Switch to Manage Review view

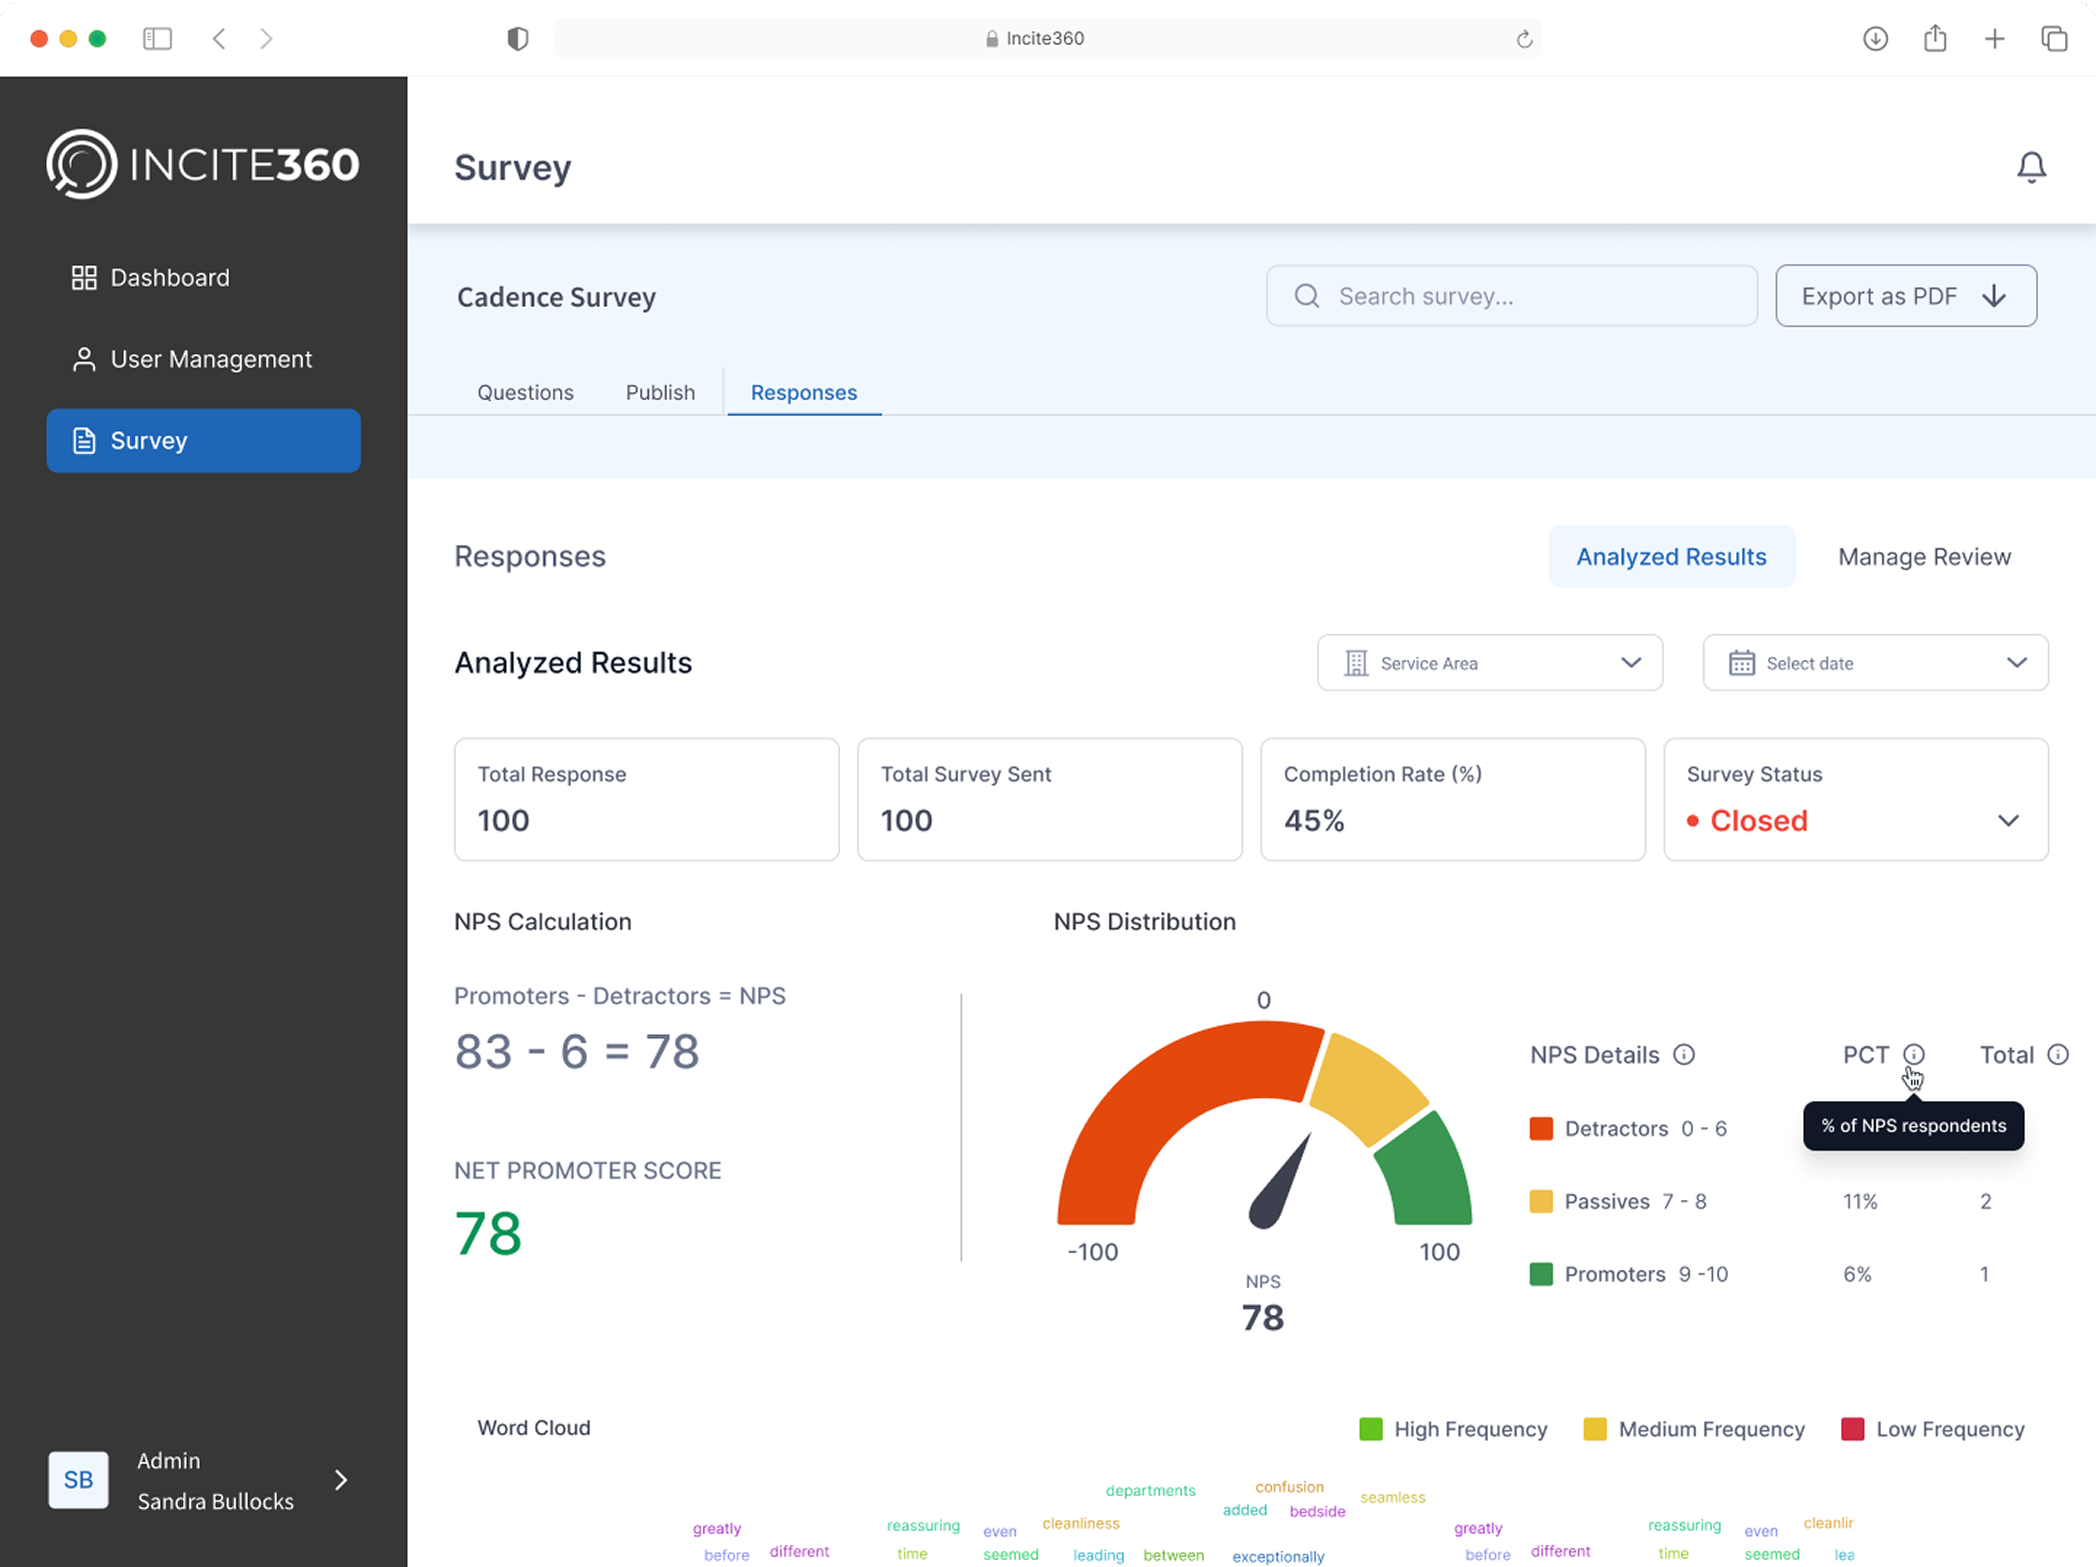tap(1924, 556)
